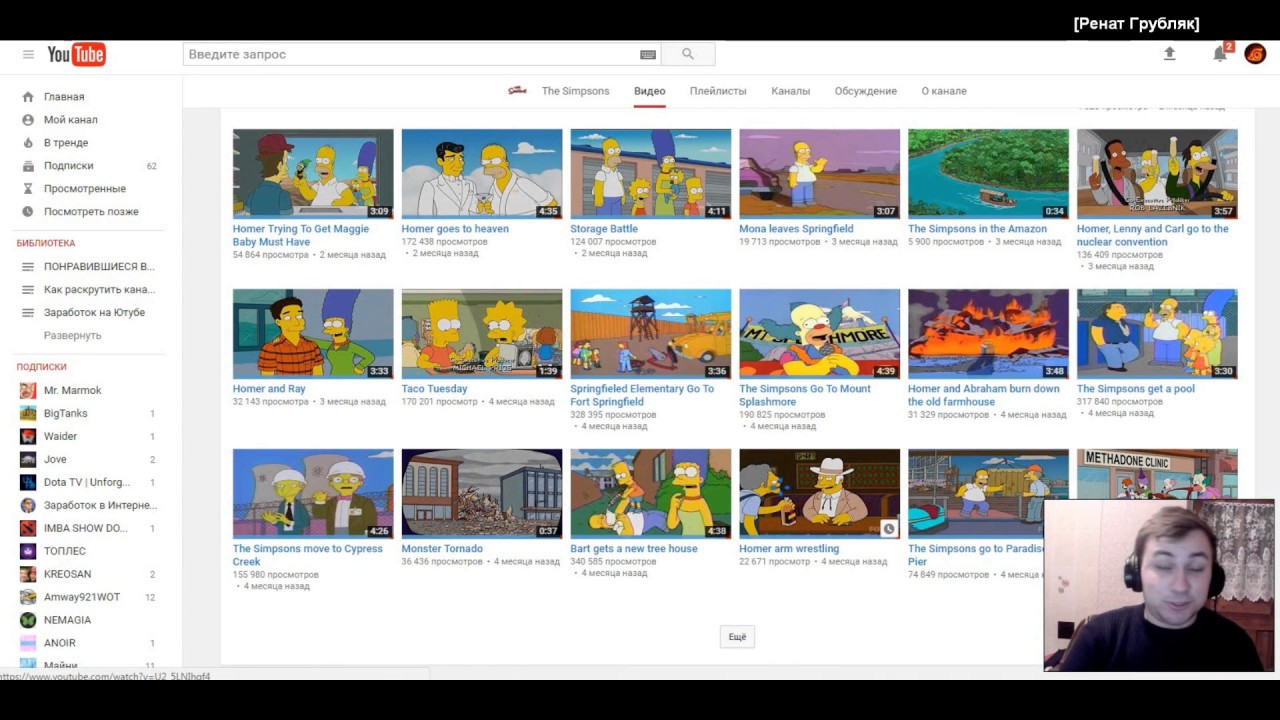Open ПОДПИСКИ section header
1280x720 pixels.
coord(42,368)
